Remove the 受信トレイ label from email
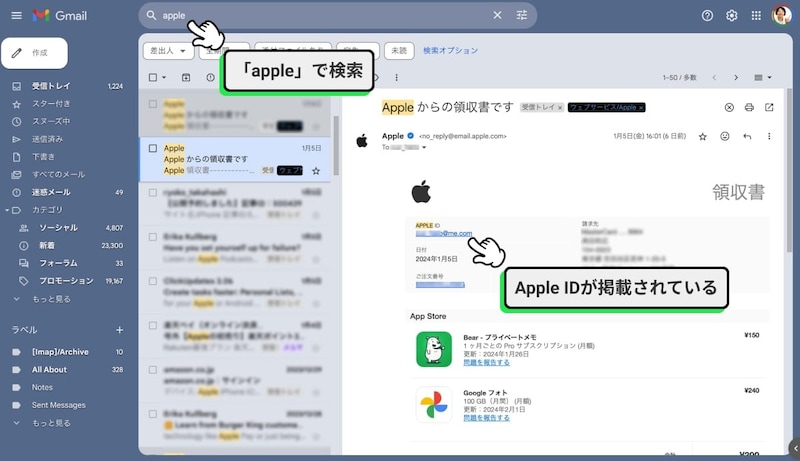The height and width of the screenshot is (461, 800). click(x=560, y=108)
